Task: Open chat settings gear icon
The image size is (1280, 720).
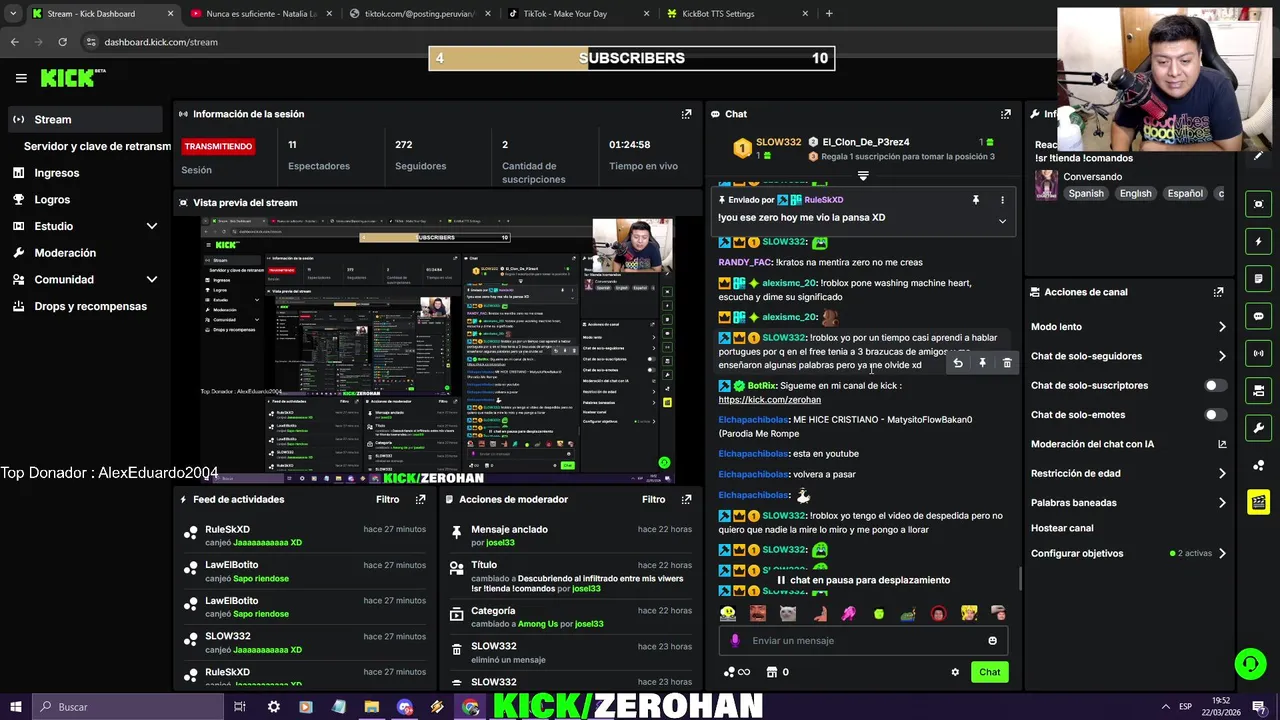Action: 955,672
